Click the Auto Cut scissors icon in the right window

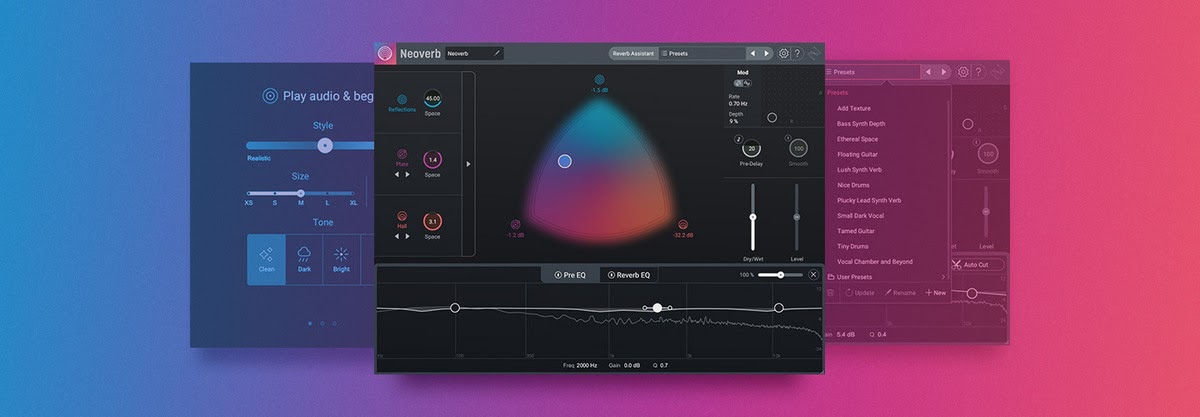(x=957, y=265)
